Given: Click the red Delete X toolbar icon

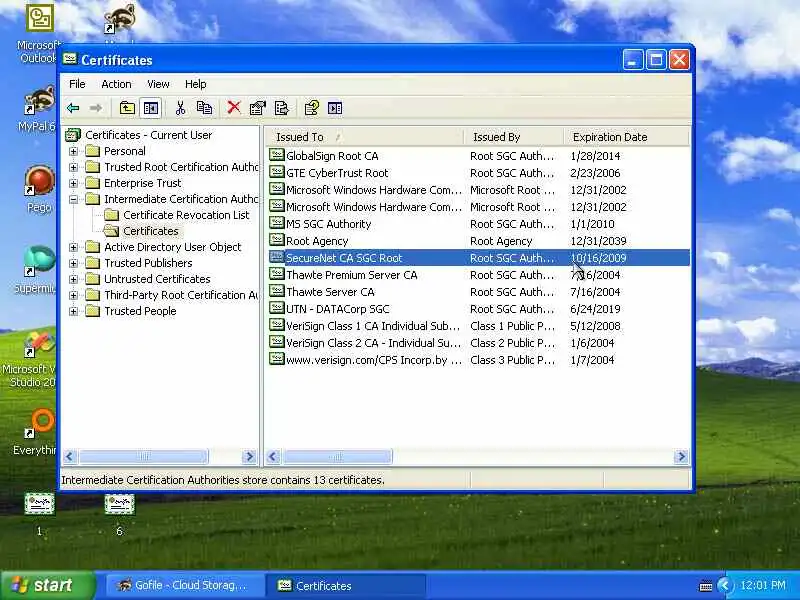Looking at the screenshot, I should [x=234, y=108].
